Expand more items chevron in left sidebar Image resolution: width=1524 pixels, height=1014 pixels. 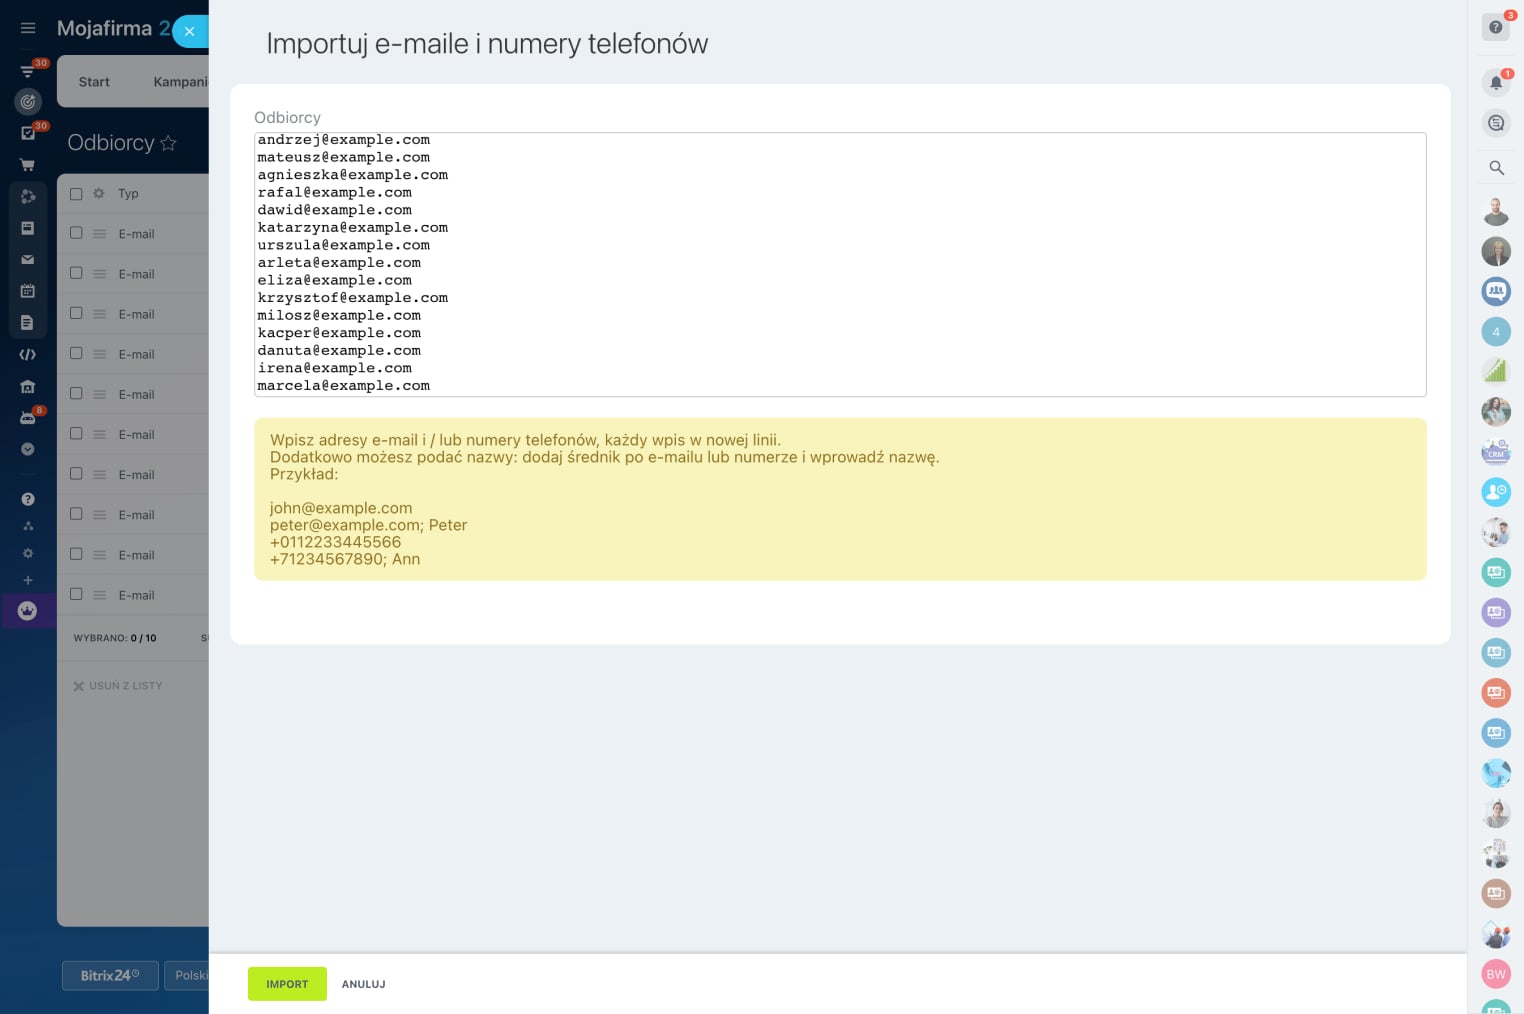pos(28,449)
